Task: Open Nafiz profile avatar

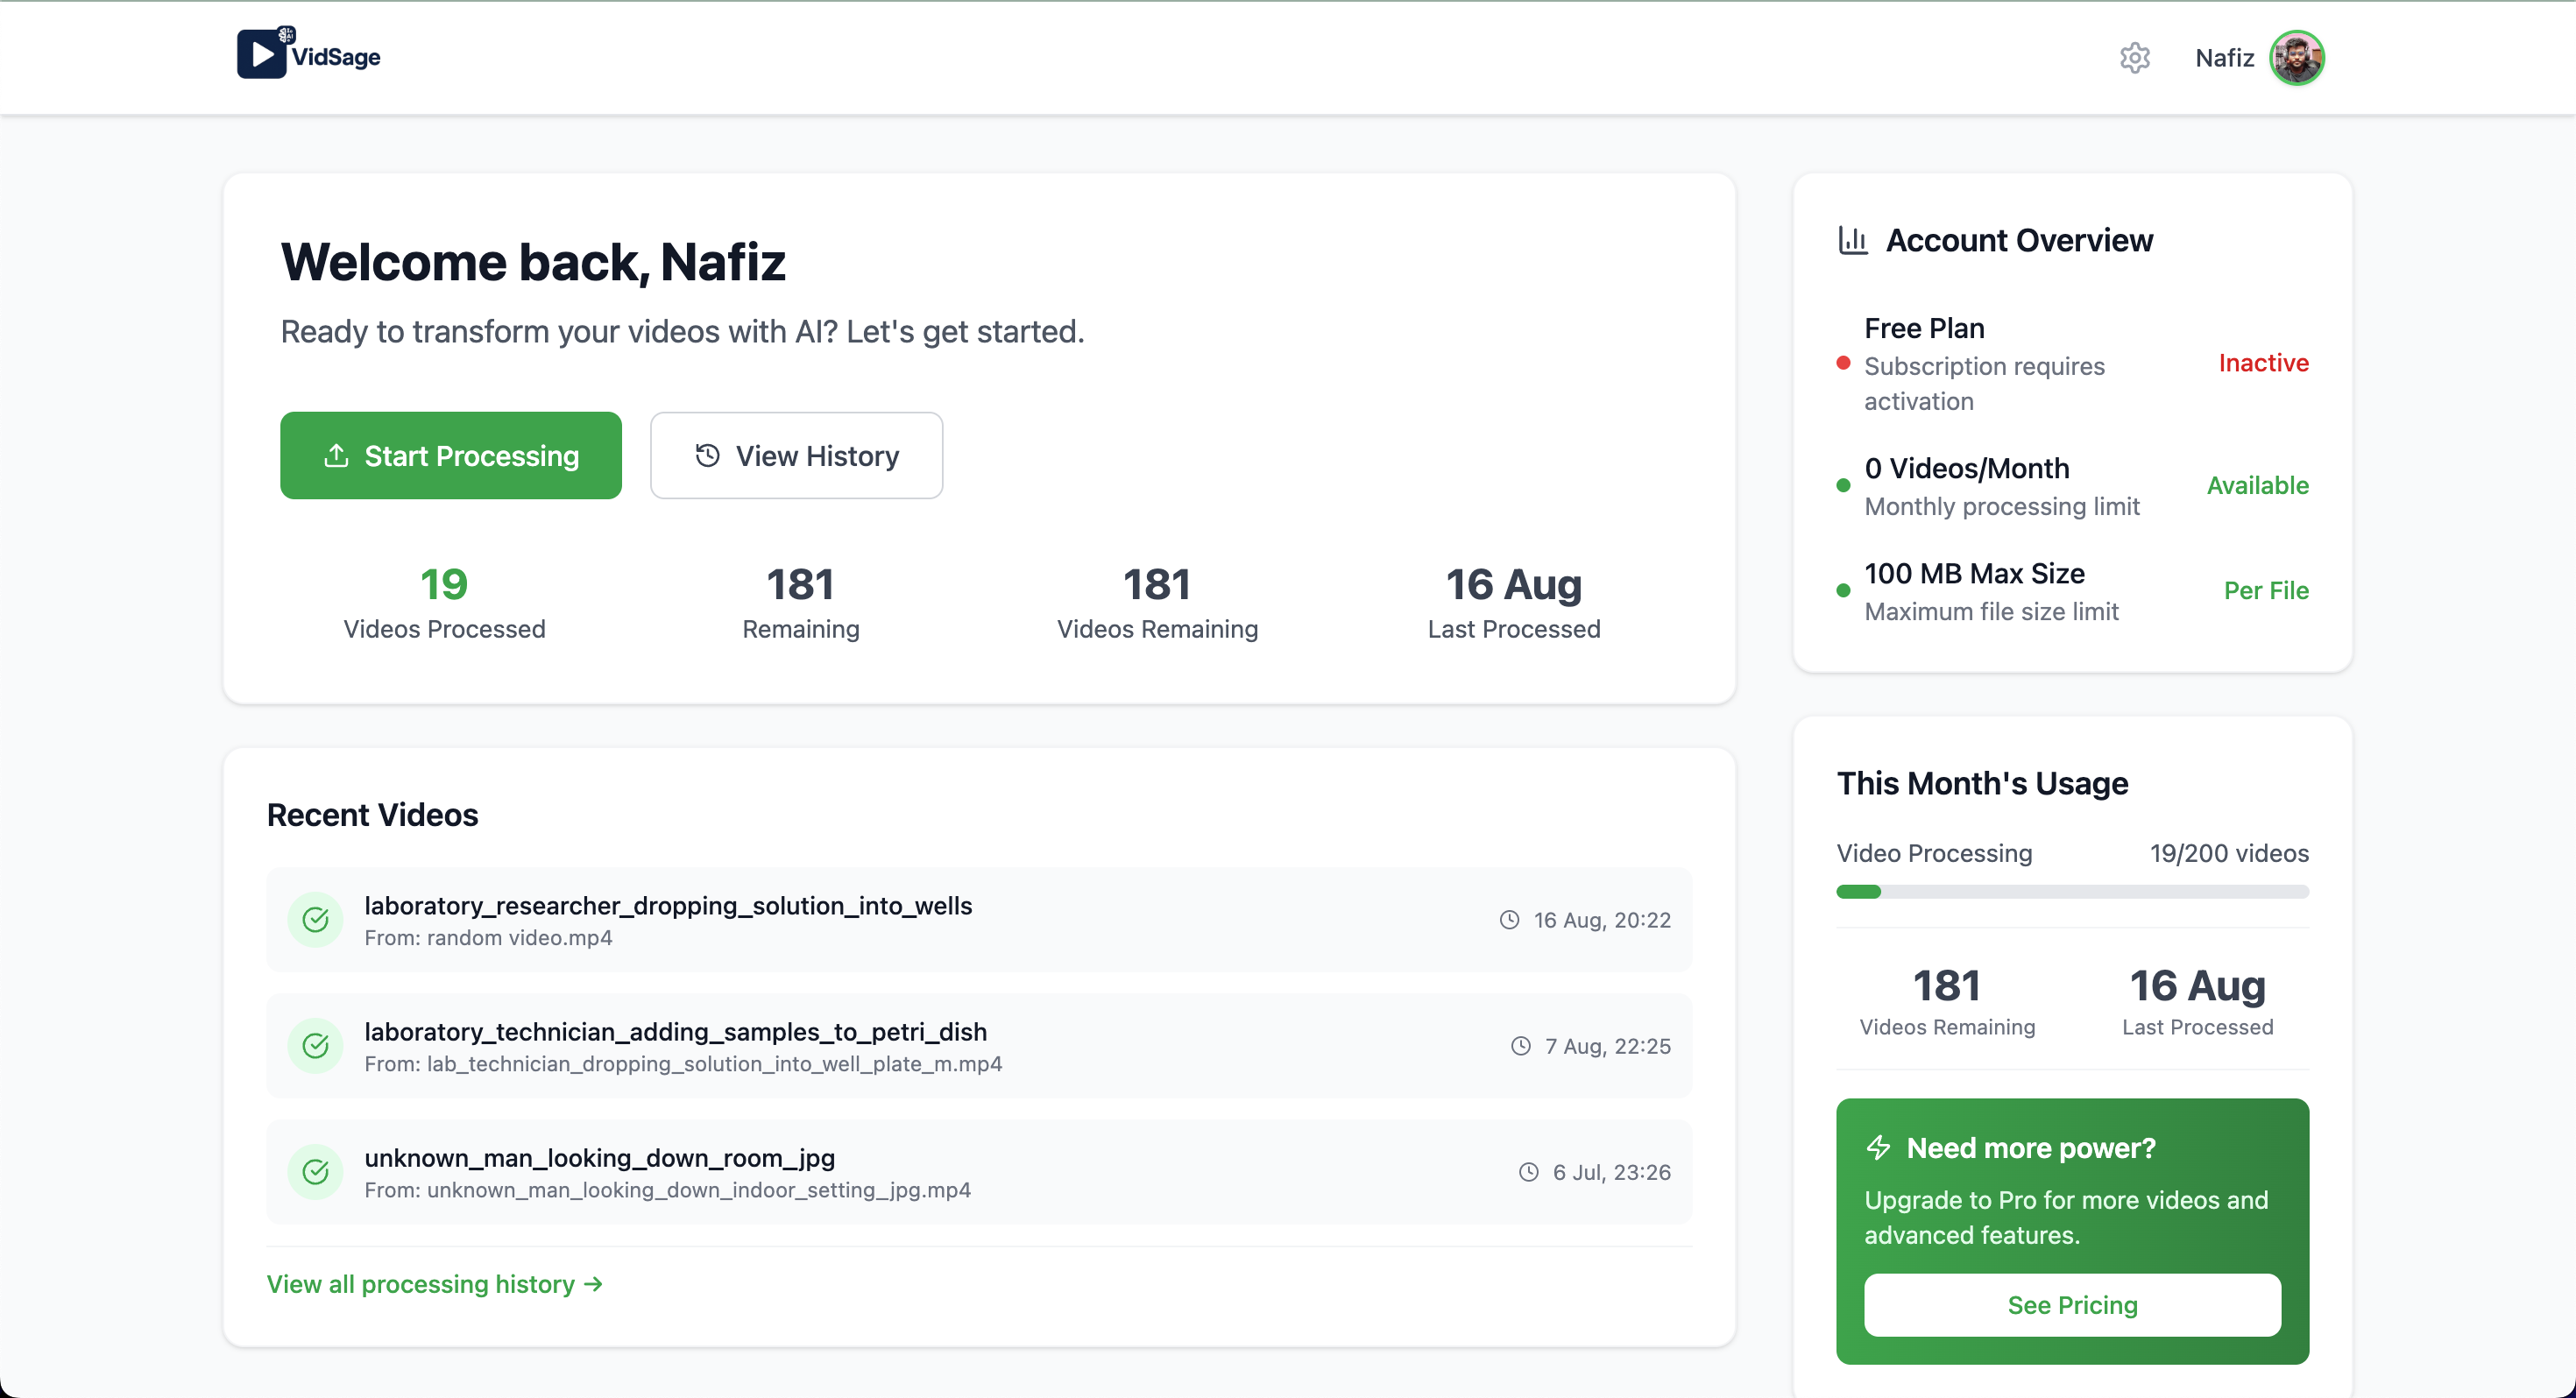Action: (x=2297, y=57)
